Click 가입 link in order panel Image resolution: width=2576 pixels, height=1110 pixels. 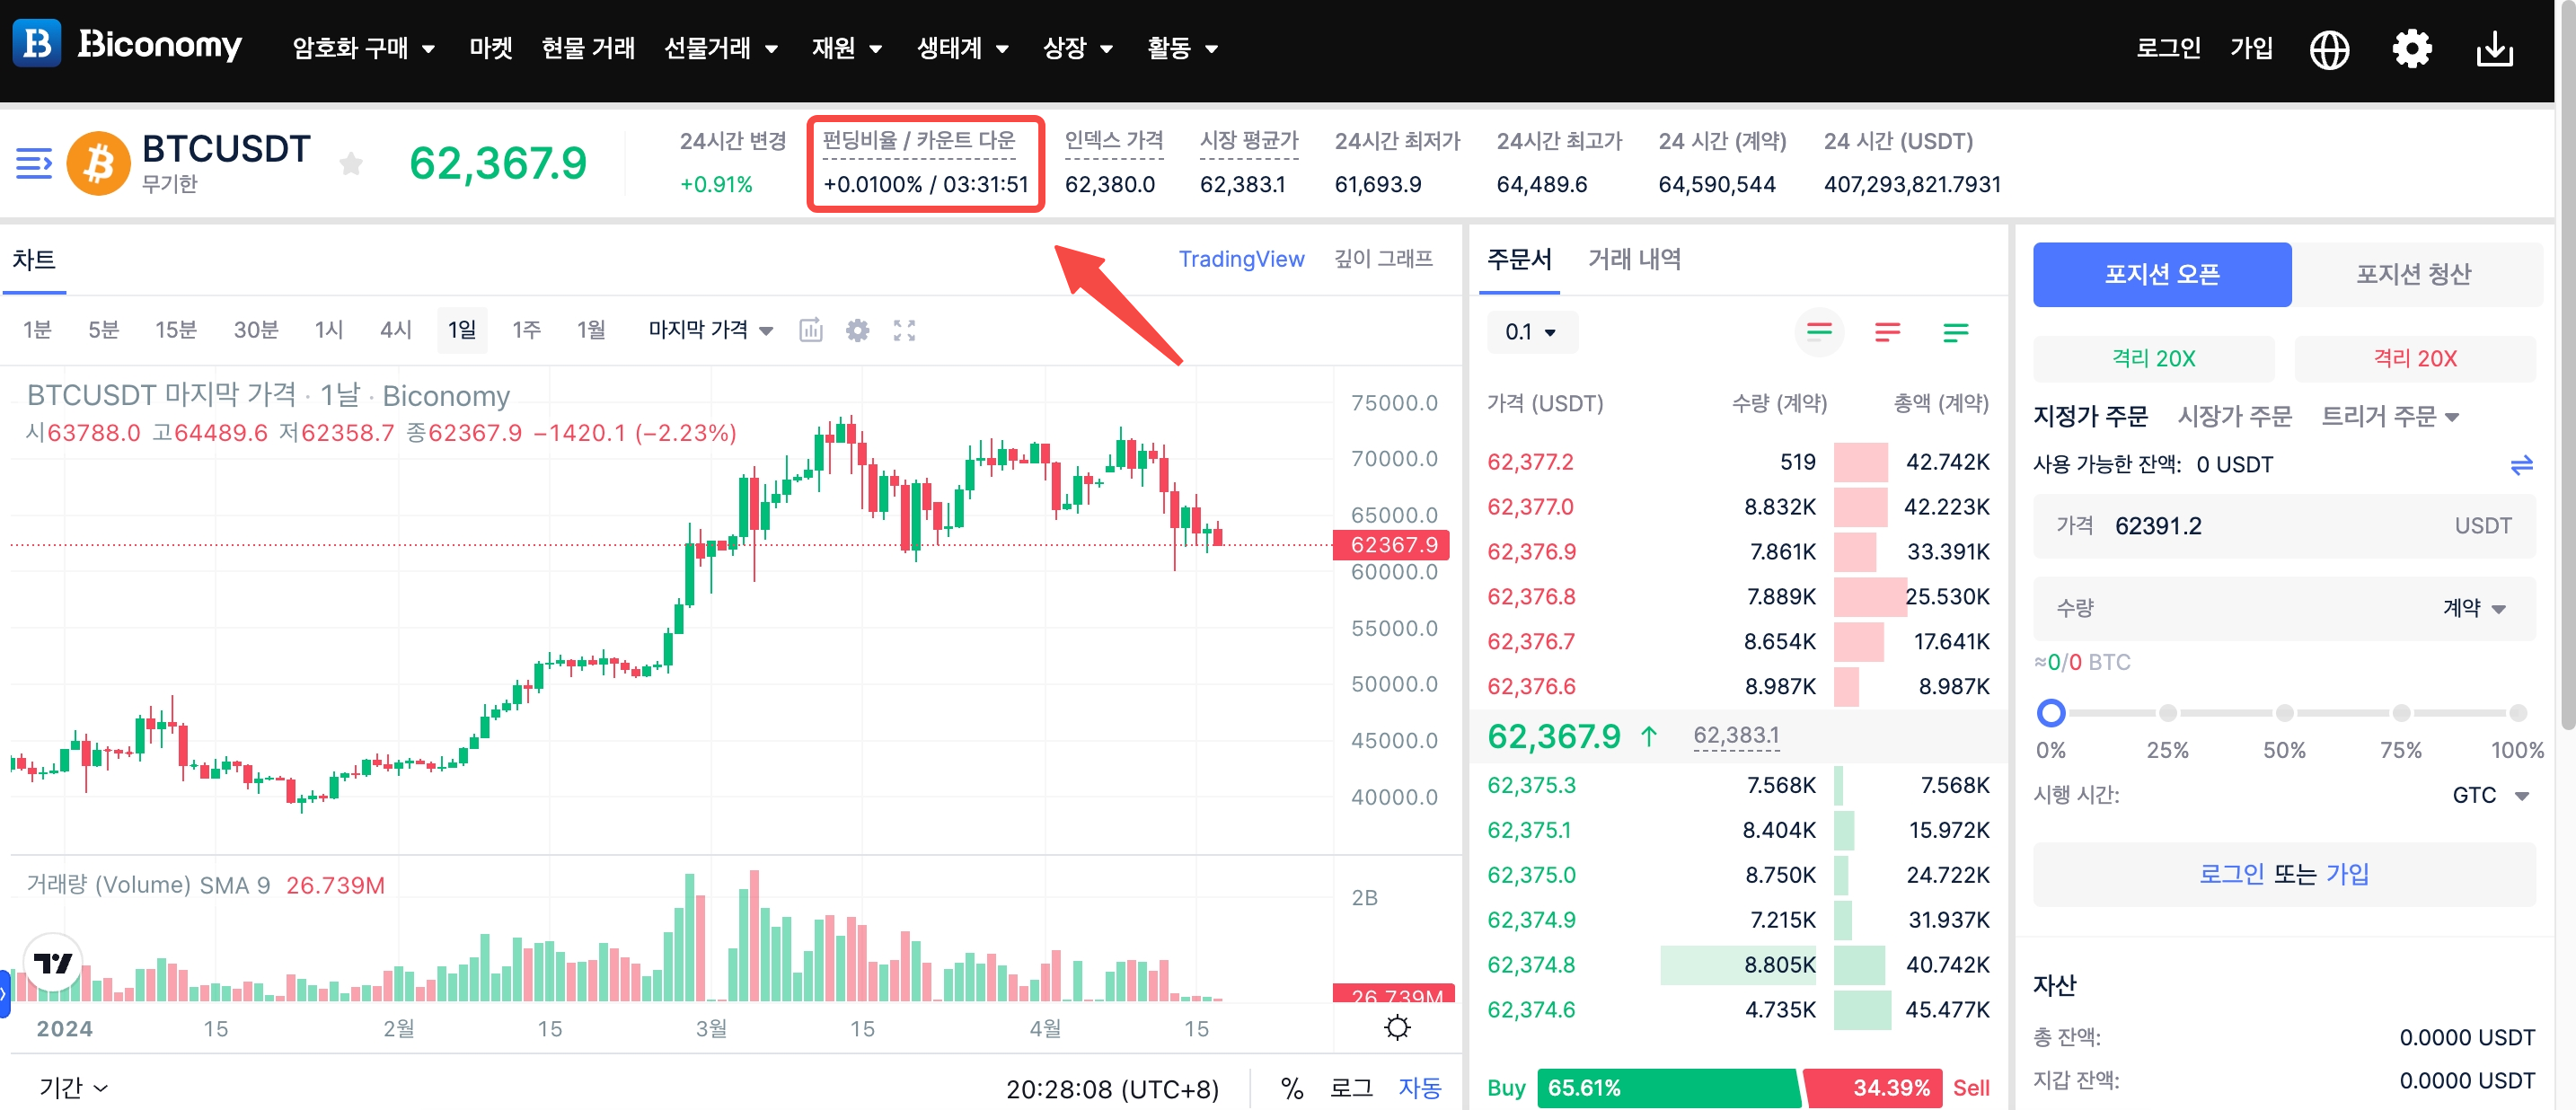click(2347, 874)
